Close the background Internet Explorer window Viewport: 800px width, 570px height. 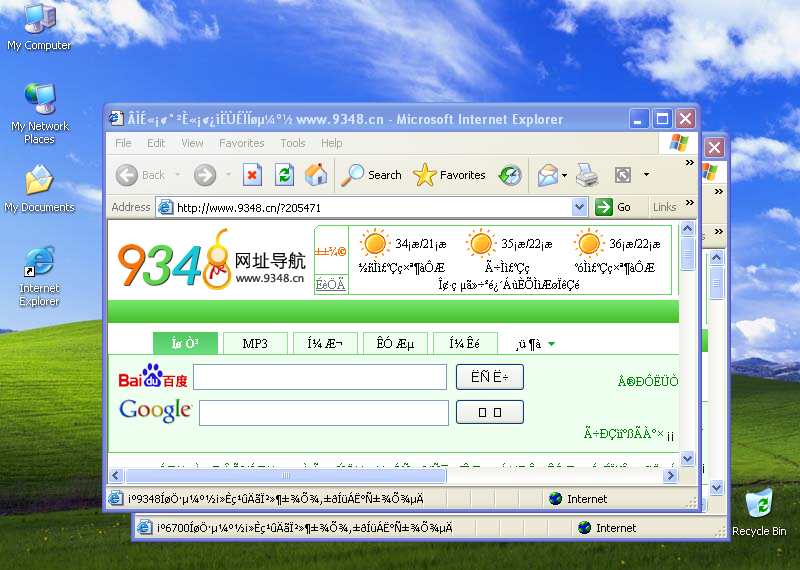[x=714, y=147]
